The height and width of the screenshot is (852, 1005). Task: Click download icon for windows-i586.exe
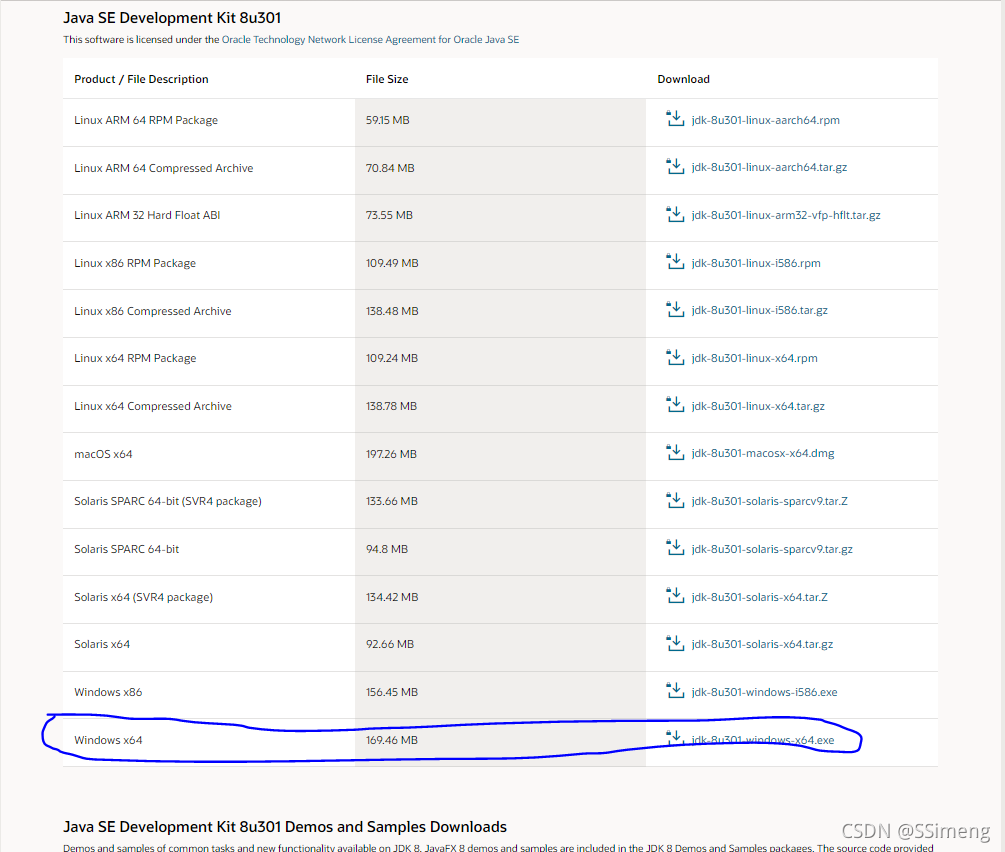(x=675, y=690)
